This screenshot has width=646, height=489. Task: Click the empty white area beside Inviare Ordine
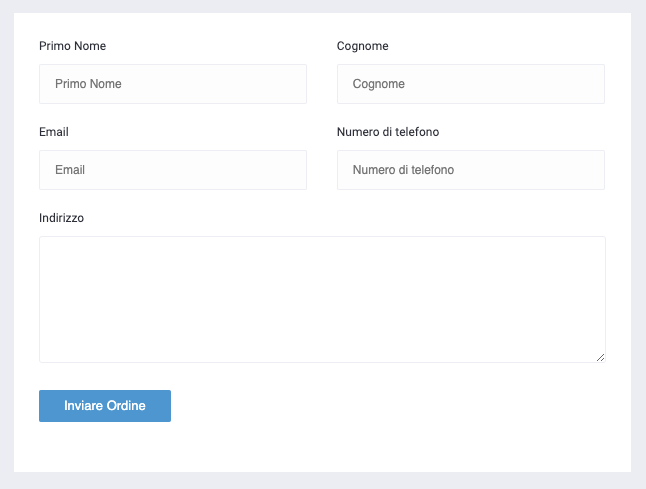coord(400,406)
